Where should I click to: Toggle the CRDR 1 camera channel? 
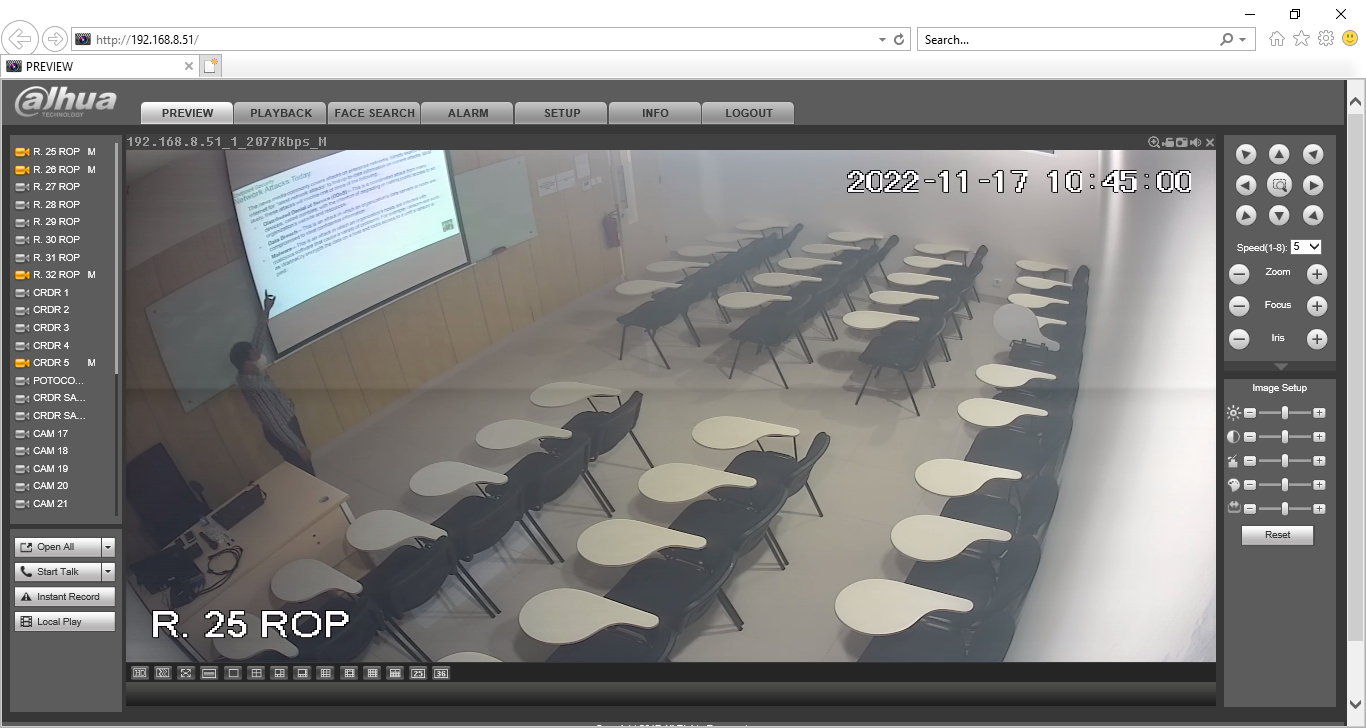[50, 292]
